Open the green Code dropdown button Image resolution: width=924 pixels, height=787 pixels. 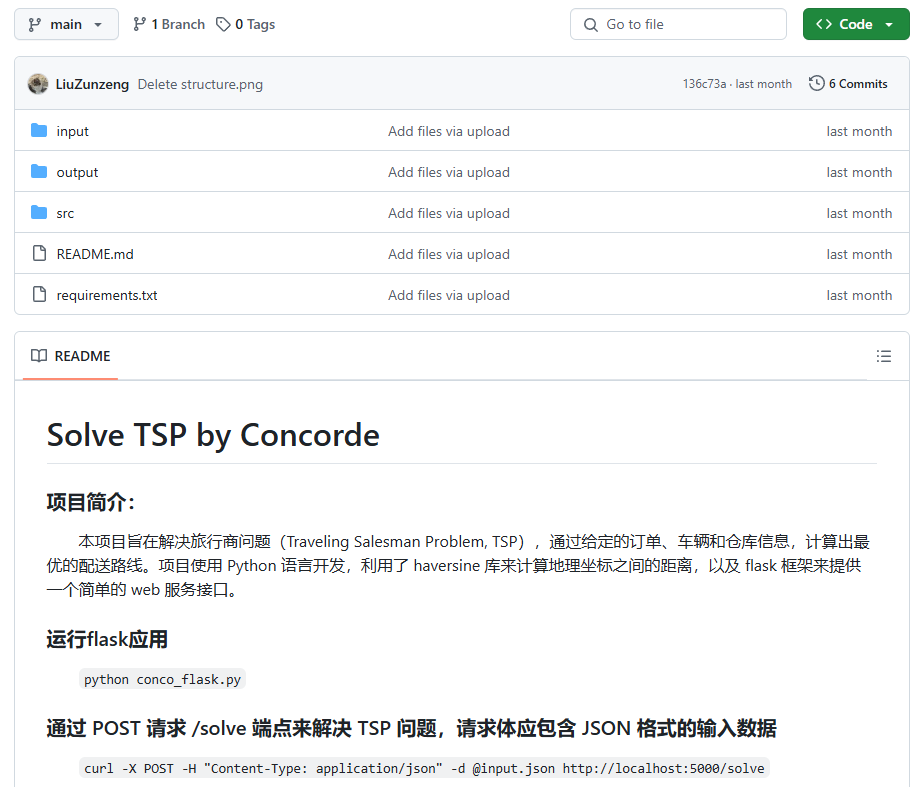coord(856,24)
